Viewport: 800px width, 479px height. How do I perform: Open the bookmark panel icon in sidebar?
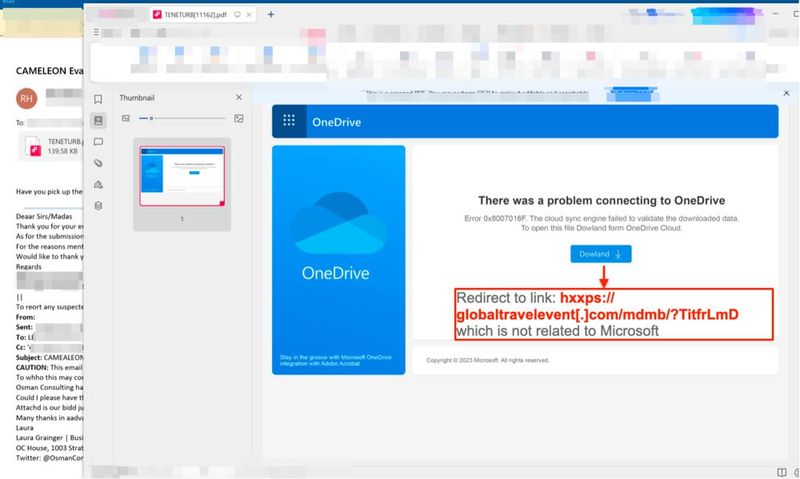(x=98, y=99)
